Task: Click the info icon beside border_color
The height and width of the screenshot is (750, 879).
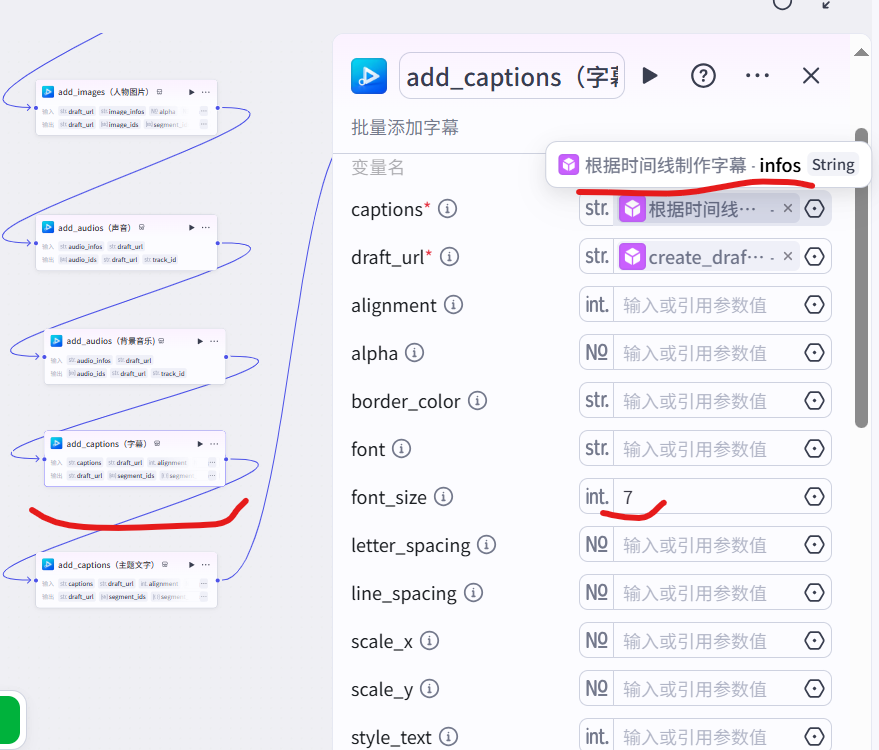Action: tap(477, 401)
